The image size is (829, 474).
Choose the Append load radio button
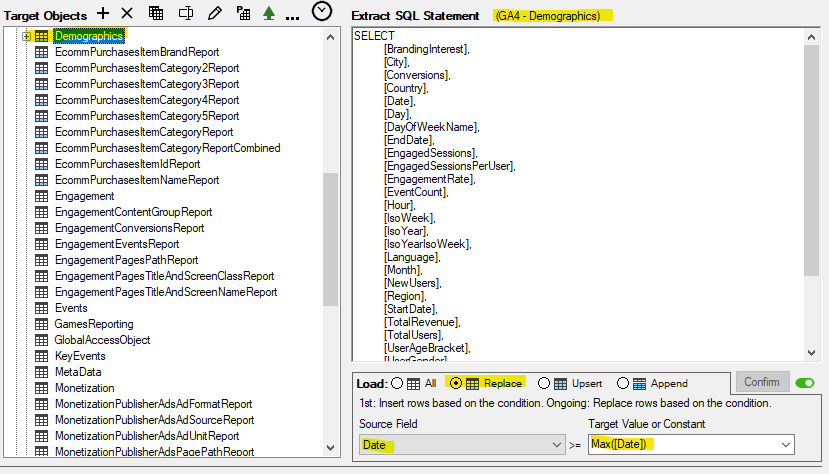(x=624, y=383)
